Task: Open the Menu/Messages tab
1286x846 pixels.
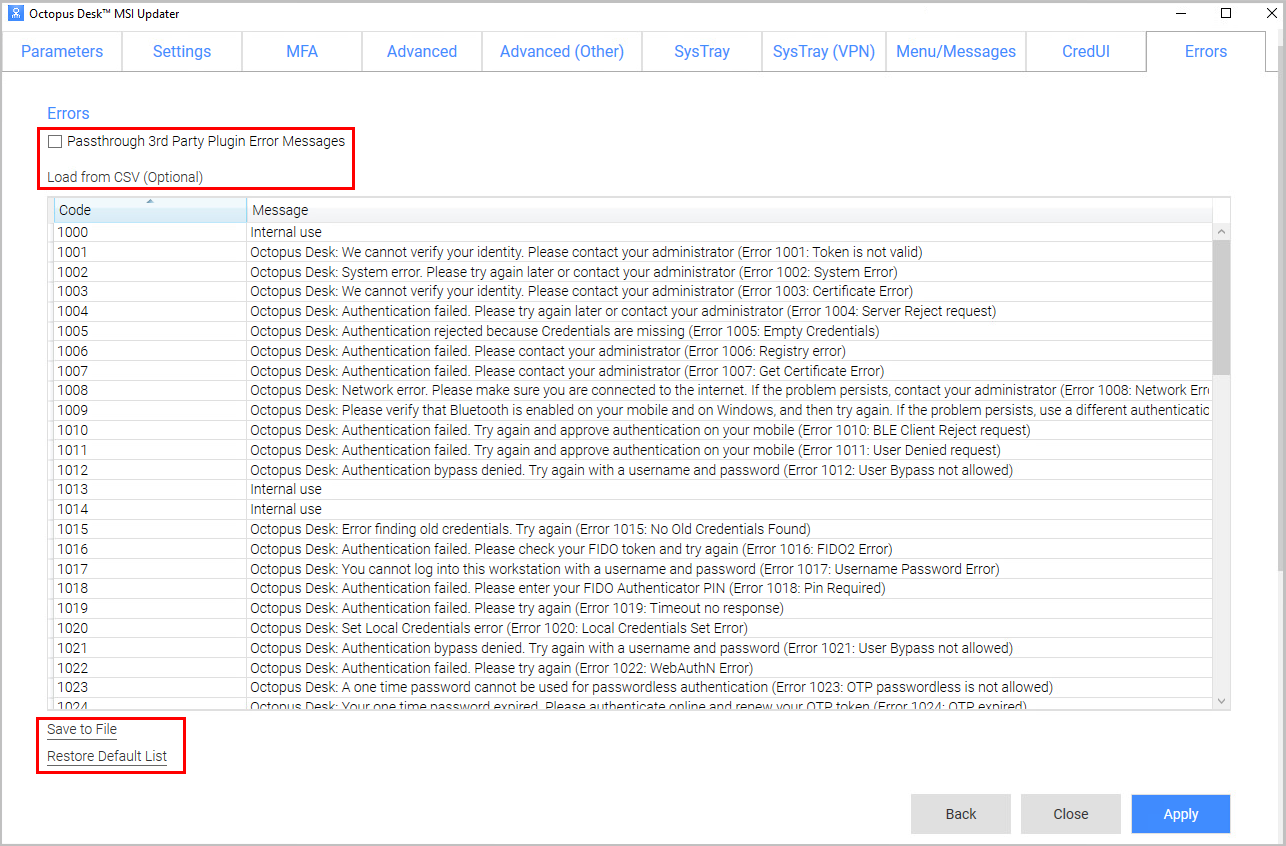Action: pyautogui.click(x=956, y=52)
